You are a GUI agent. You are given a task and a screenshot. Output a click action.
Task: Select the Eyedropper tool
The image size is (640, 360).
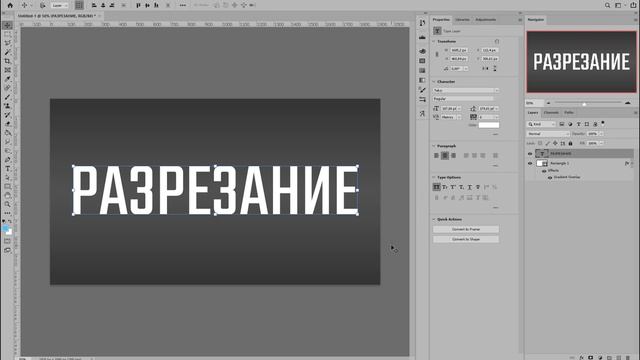[7, 79]
